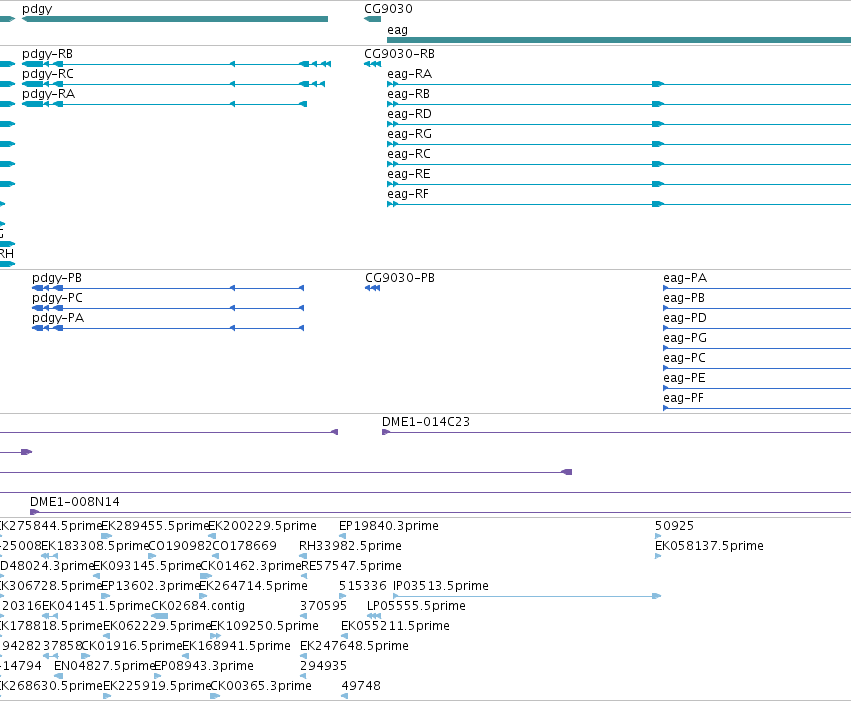Select the RE57547.5prime EST label
This screenshot has width=851, height=701.
point(351,566)
